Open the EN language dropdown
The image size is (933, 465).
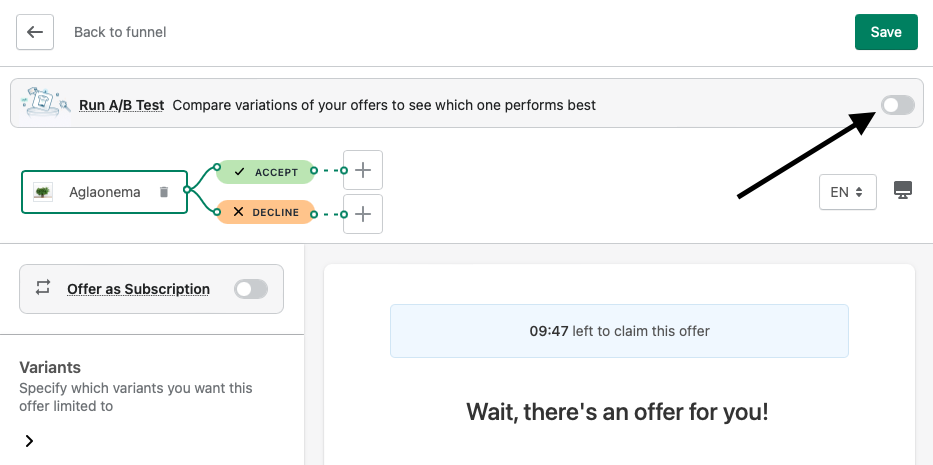click(847, 192)
